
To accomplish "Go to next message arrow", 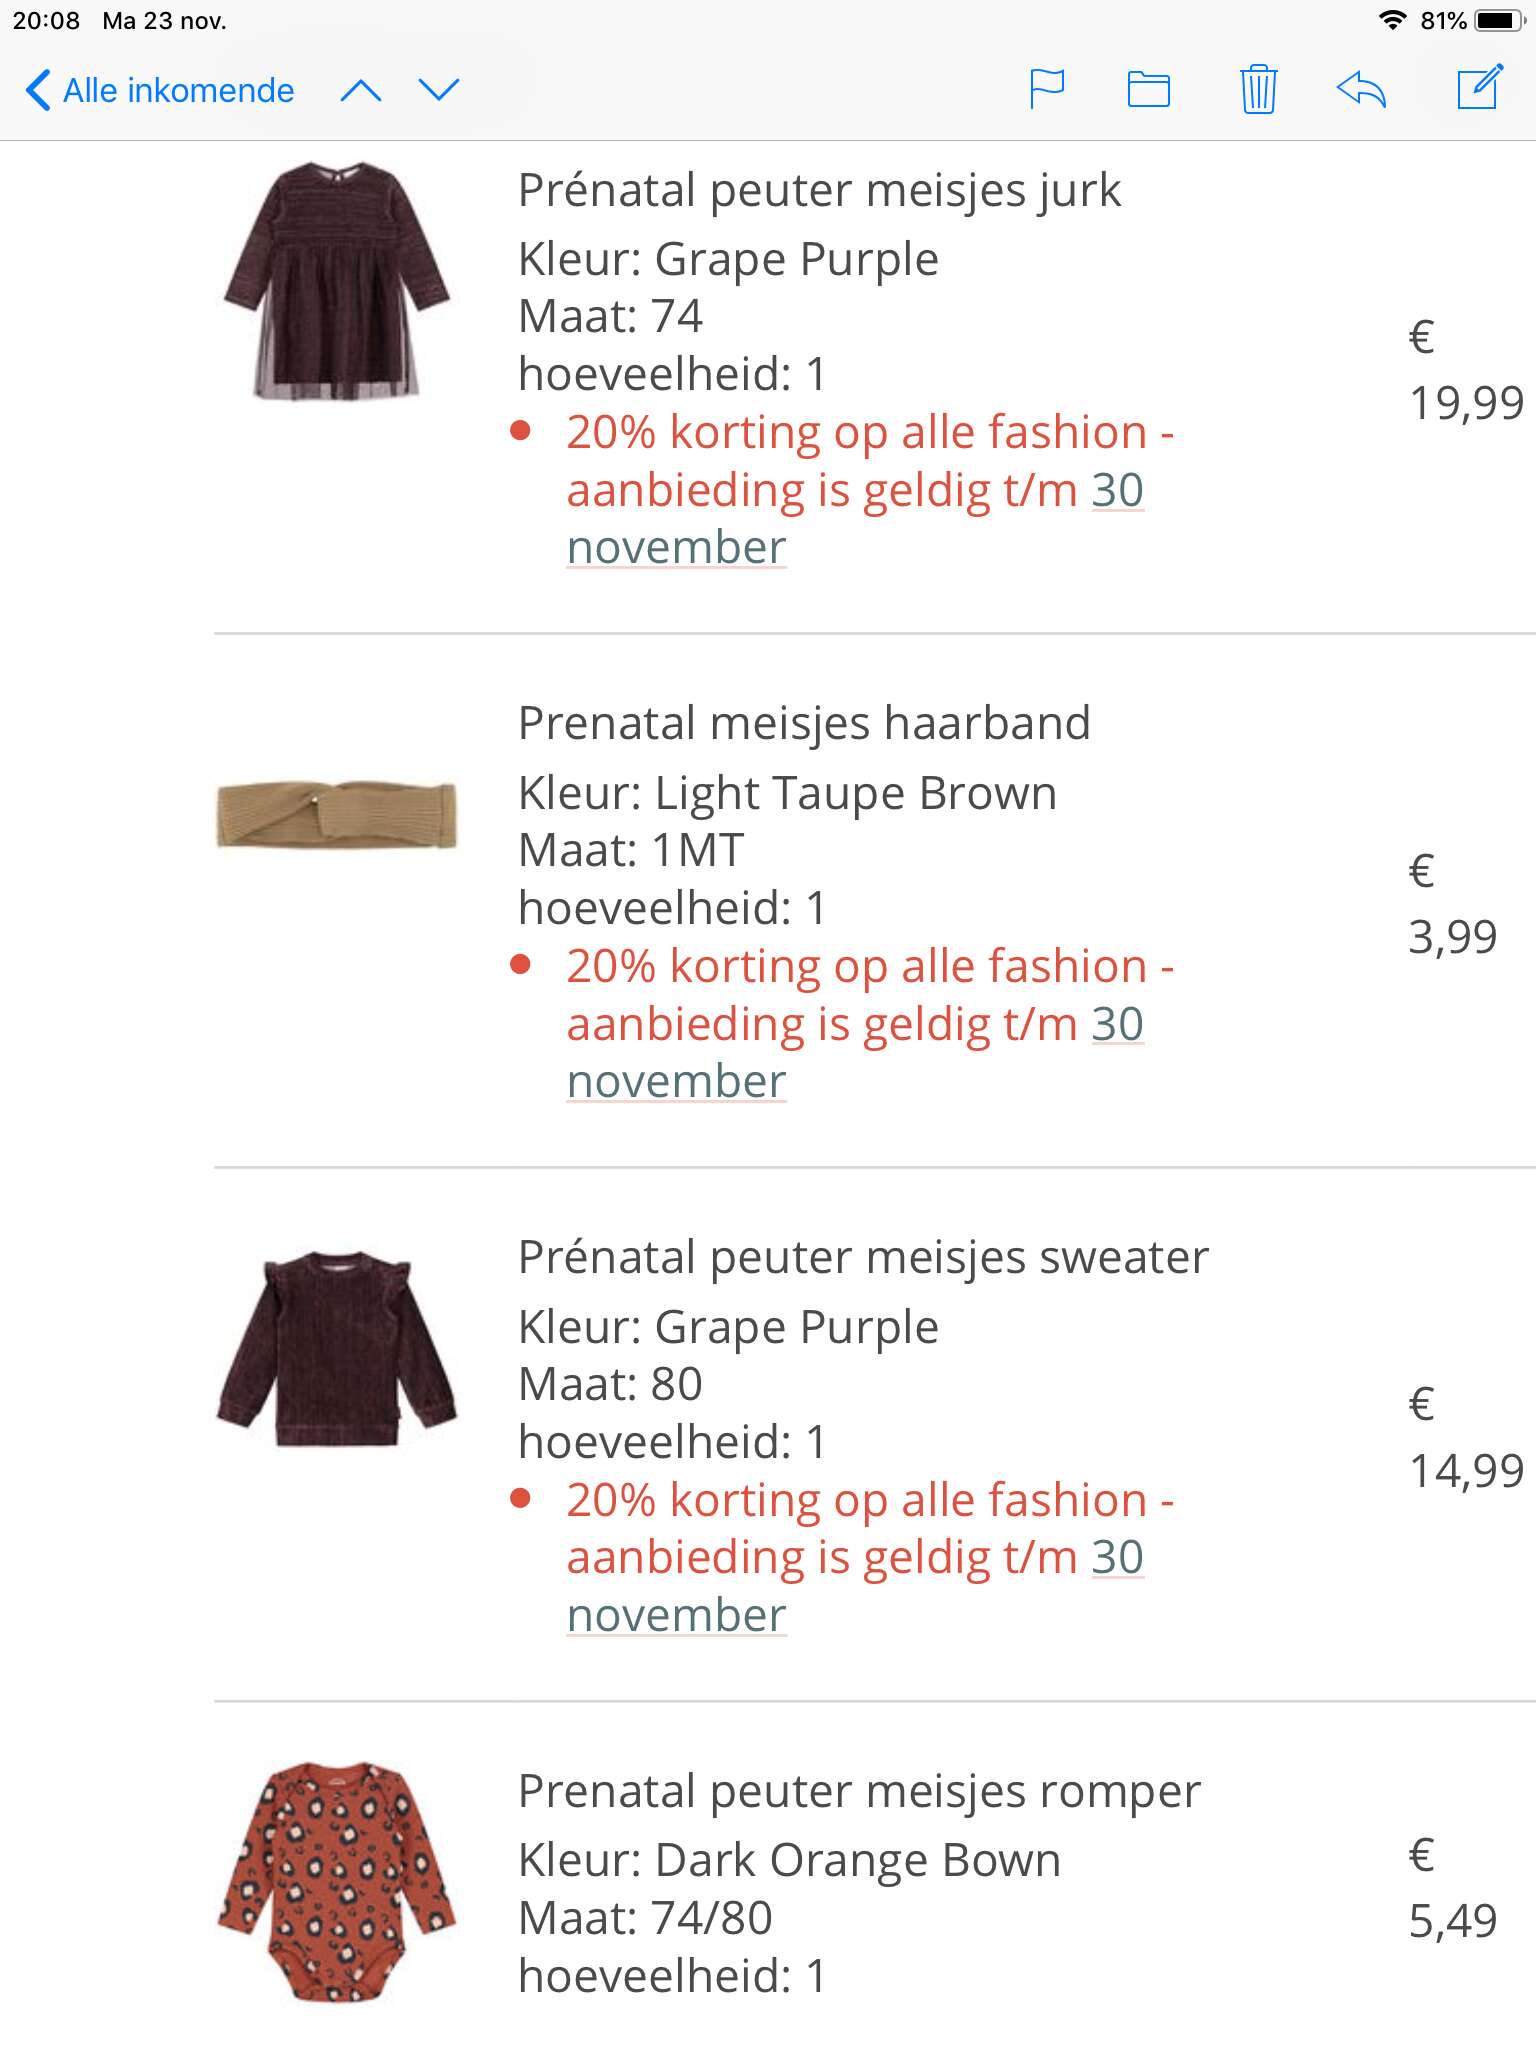I will 439,90.
